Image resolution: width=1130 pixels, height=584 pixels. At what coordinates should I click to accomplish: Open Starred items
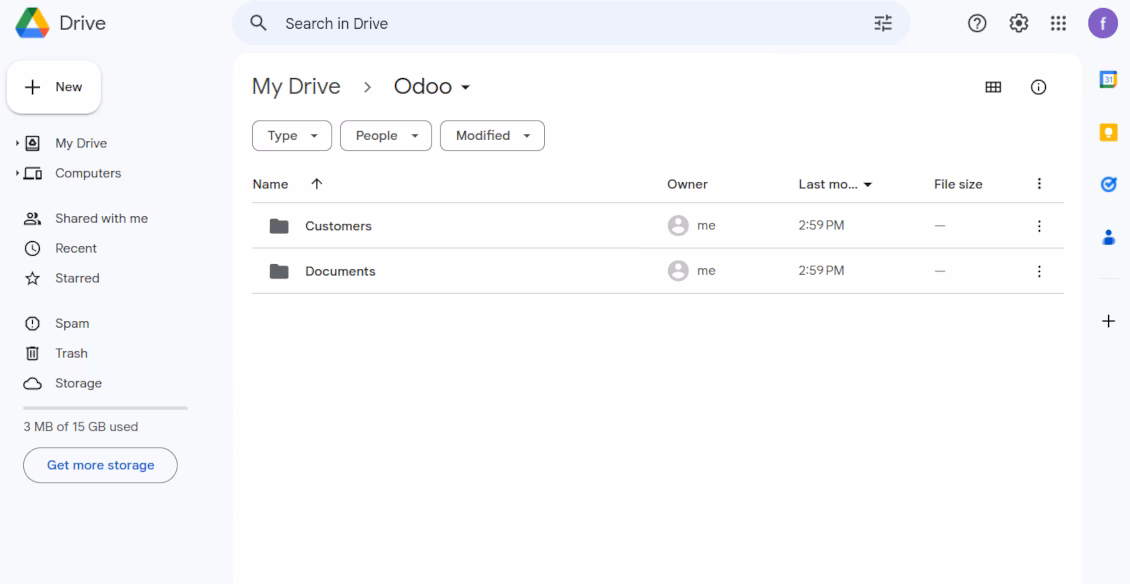click(77, 278)
